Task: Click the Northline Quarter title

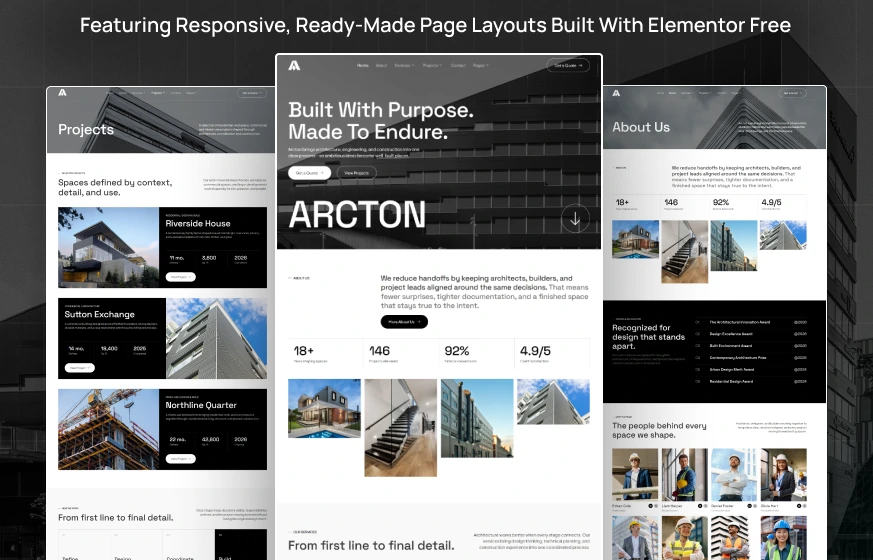Action: coord(201,405)
